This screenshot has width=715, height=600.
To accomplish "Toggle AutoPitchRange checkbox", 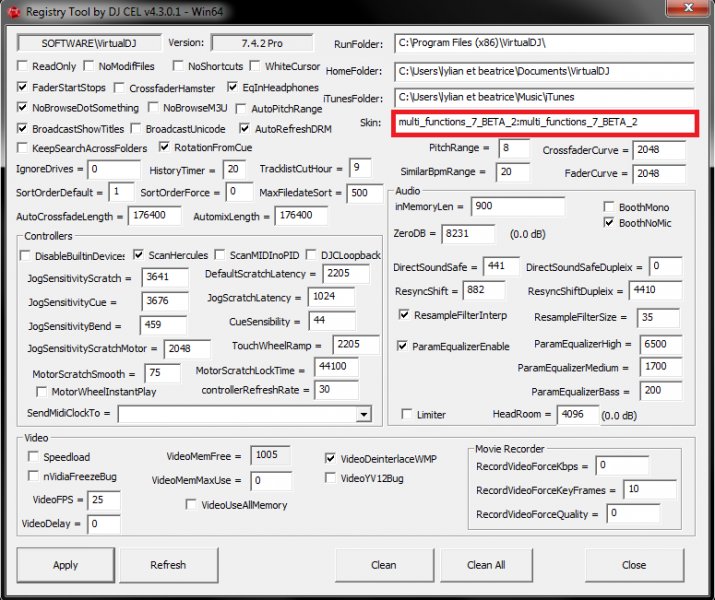I will (241, 109).
